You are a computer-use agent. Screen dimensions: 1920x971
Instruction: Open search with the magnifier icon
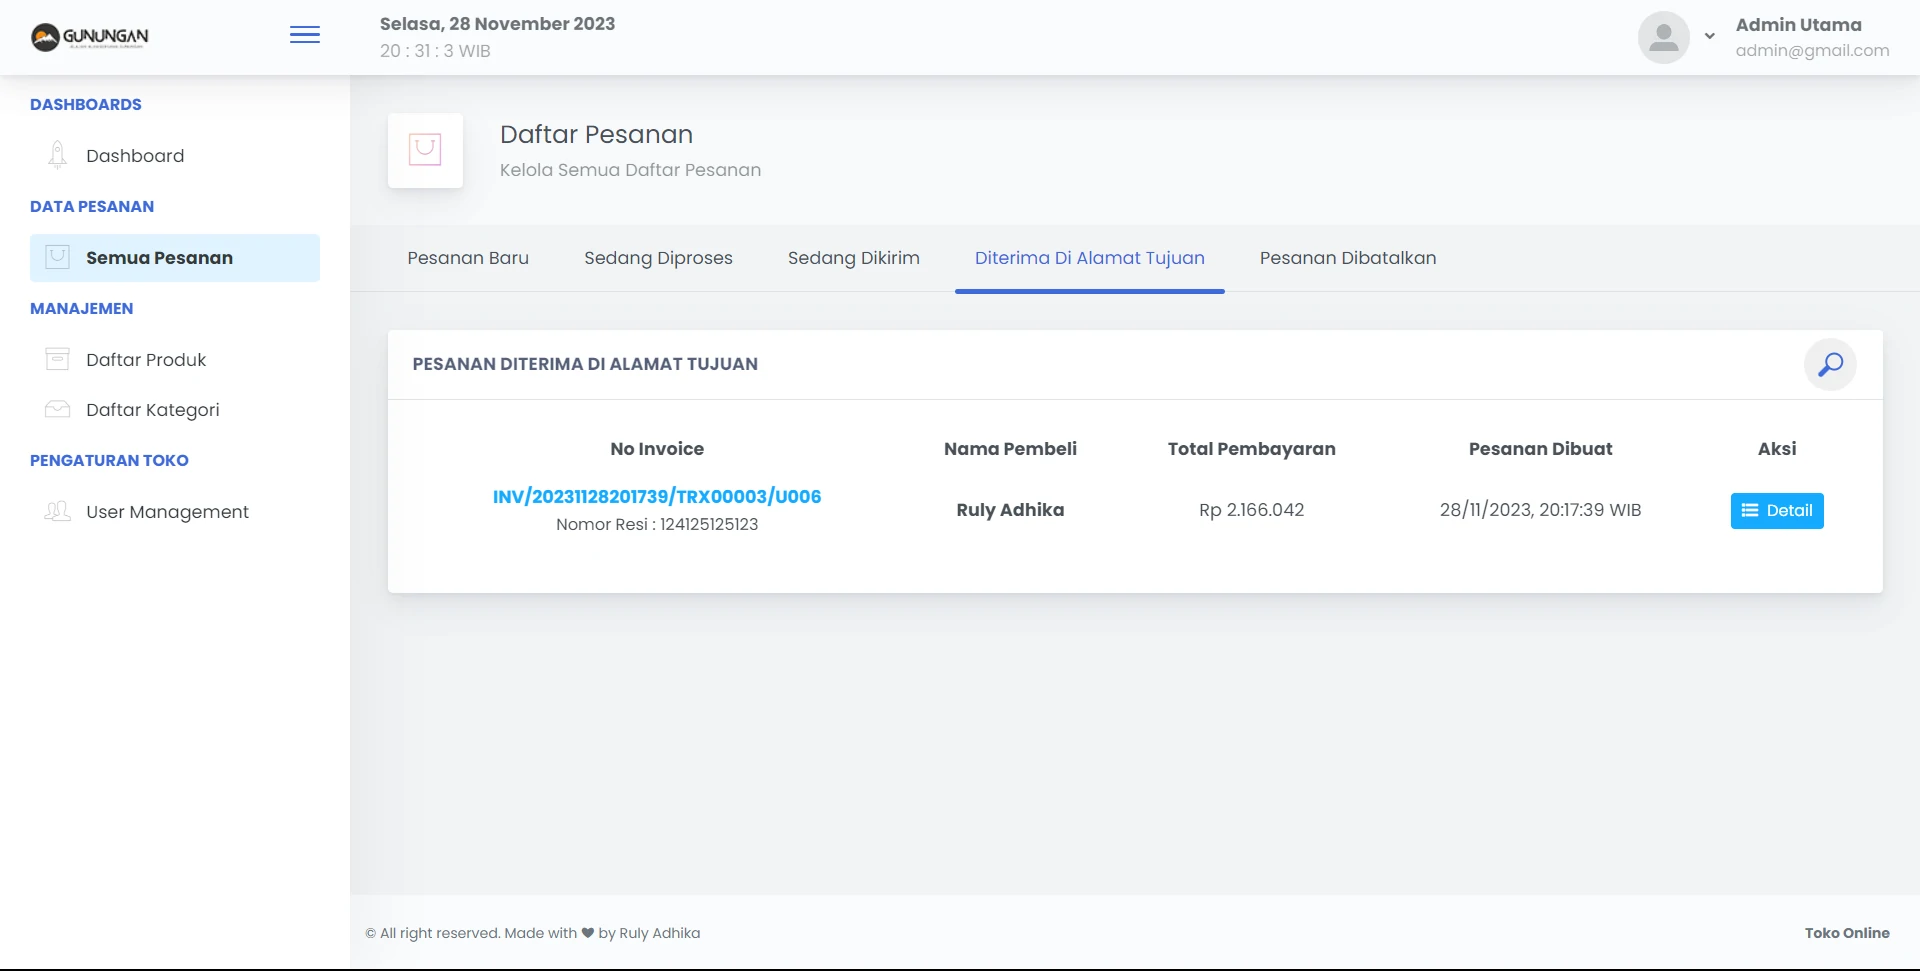tap(1830, 364)
